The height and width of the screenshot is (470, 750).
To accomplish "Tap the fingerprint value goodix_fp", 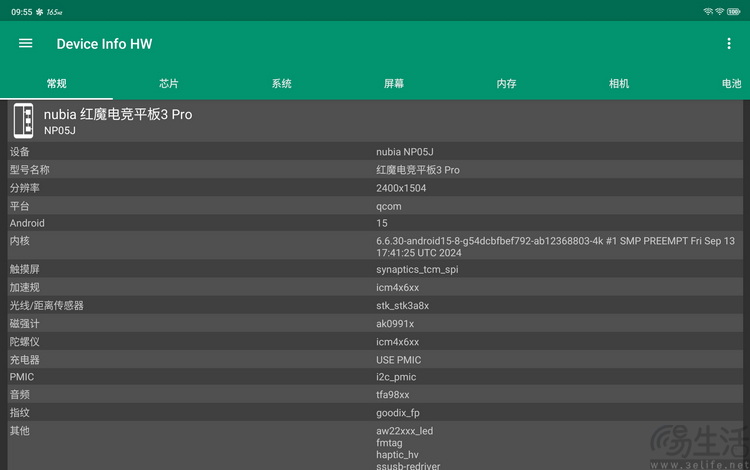I will (x=397, y=413).
